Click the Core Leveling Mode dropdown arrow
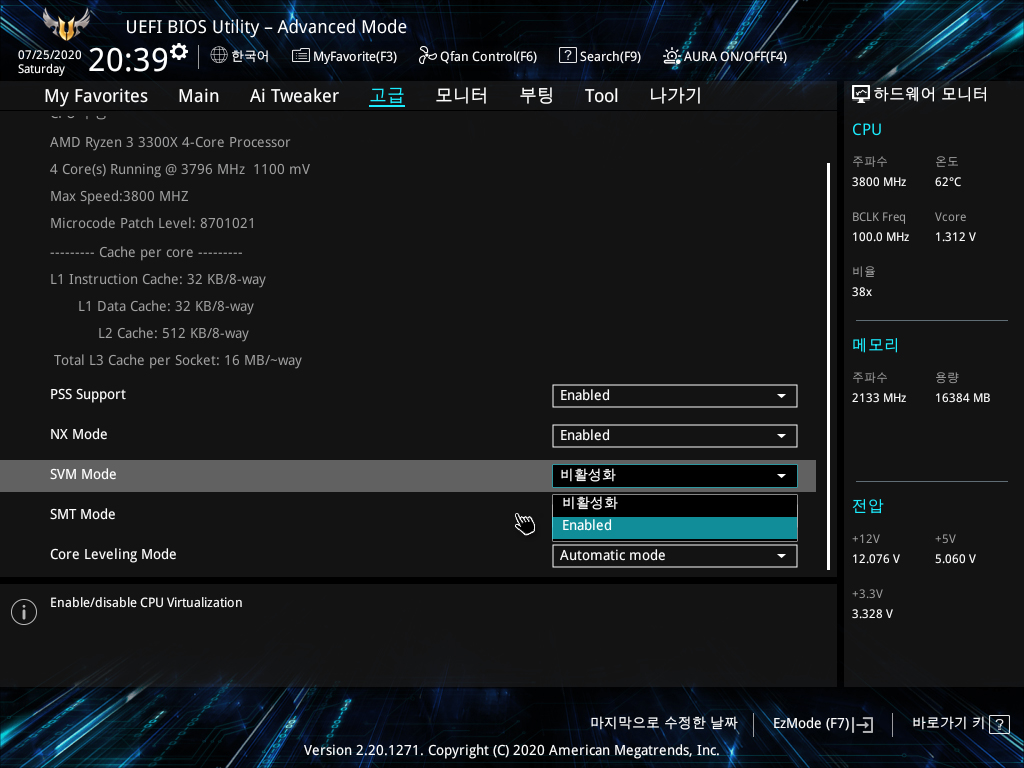Image resolution: width=1024 pixels, height=768 pixels. pos(781,556)
